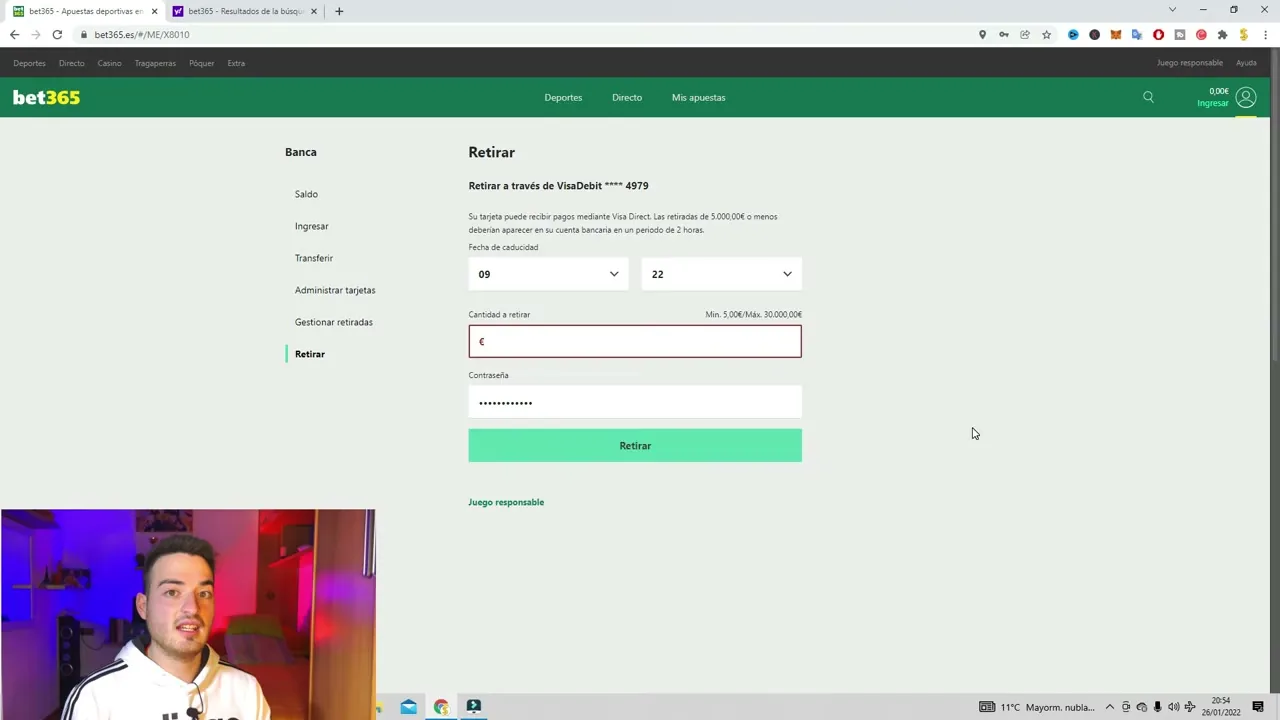Switch to the Resultados de la búsqueda tab
Viewport: 1280px width, 720px height.
tap(245, 11)
